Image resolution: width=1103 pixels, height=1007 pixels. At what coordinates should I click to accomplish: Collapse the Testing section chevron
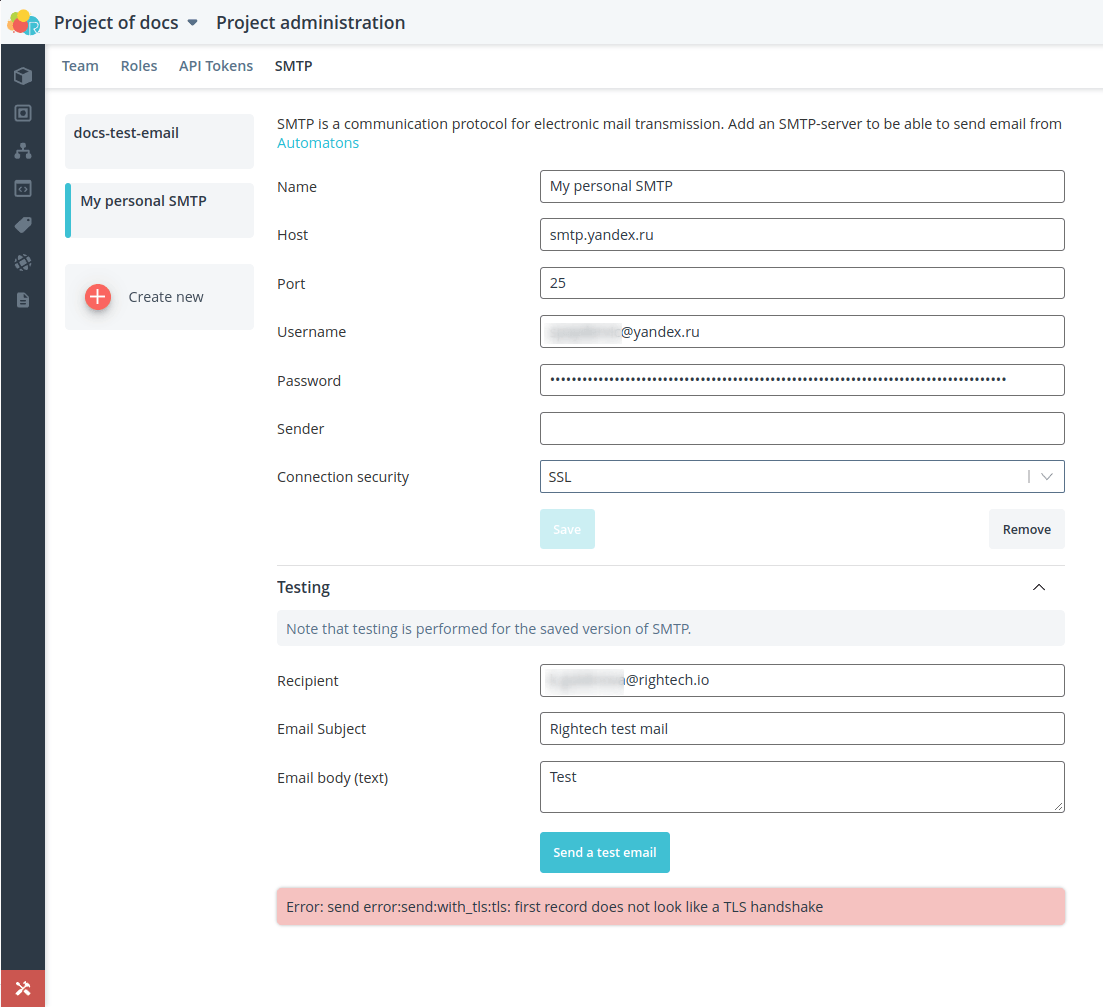pos(1039,587)
